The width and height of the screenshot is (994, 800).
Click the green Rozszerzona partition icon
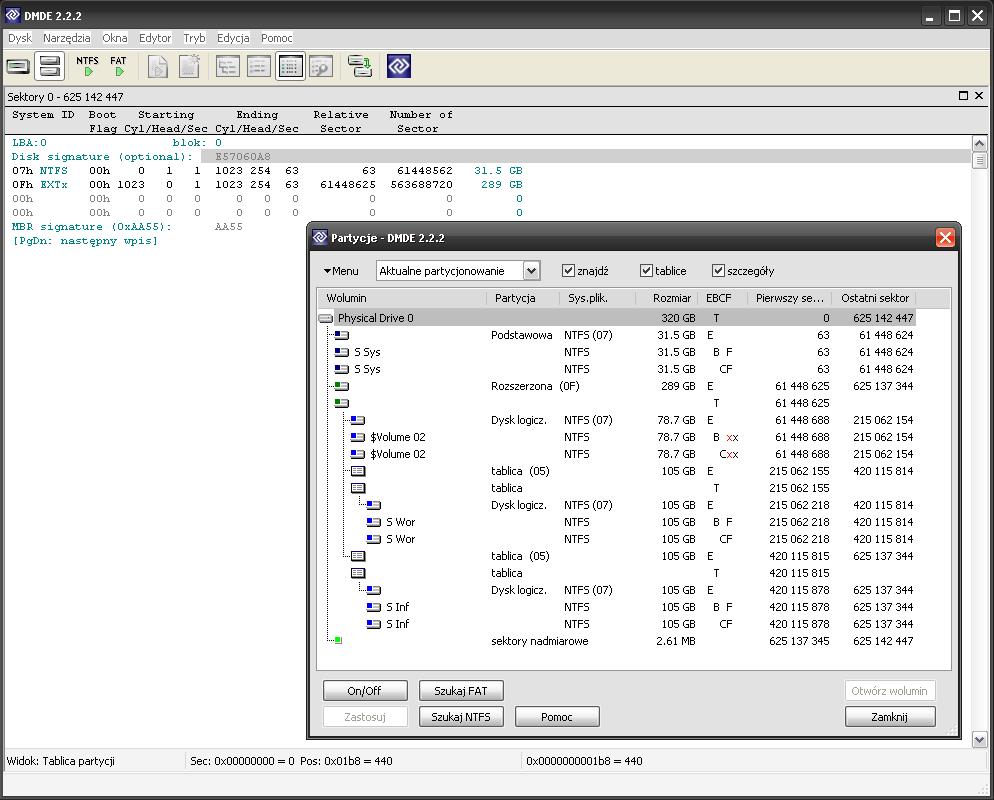click(342, 386)
